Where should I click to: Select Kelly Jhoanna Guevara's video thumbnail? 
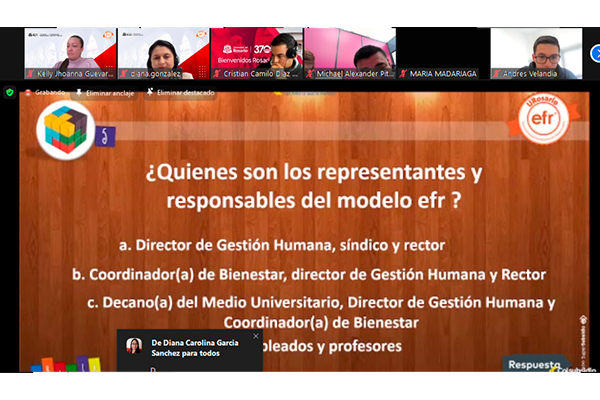click(x=70, y=53)
